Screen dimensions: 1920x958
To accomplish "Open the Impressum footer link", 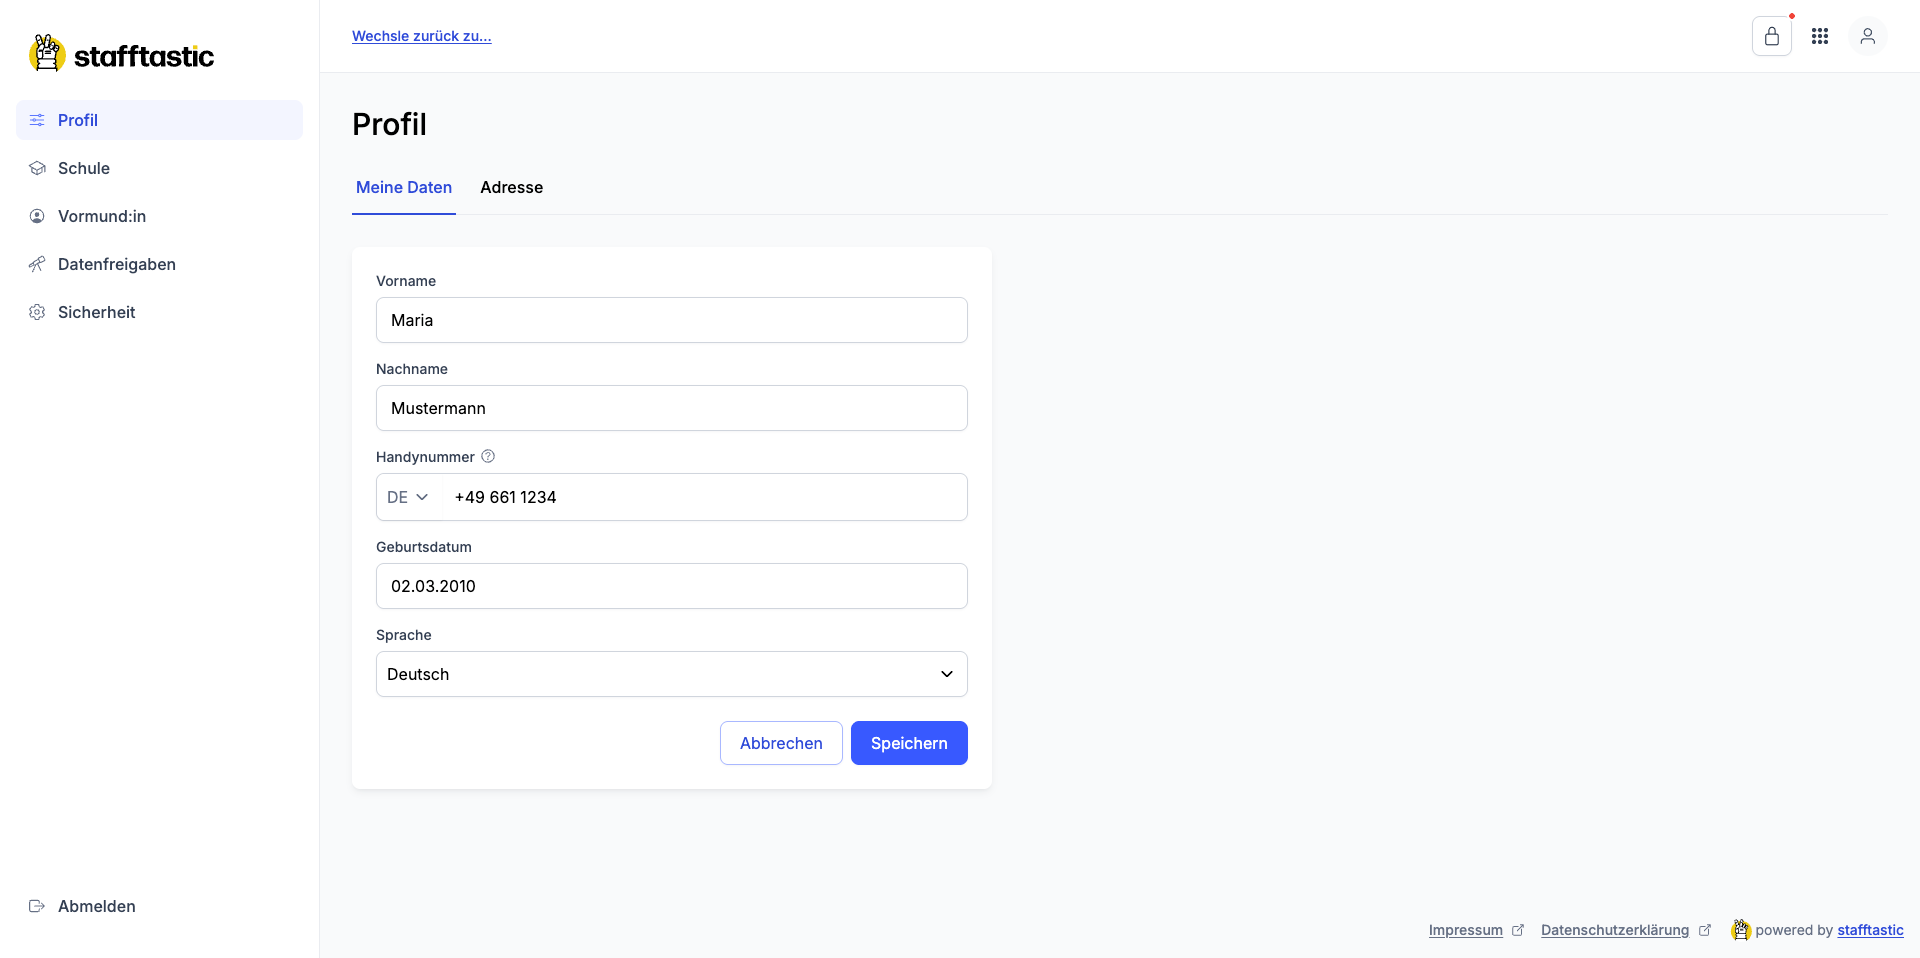I will (x=1465, y=930).
